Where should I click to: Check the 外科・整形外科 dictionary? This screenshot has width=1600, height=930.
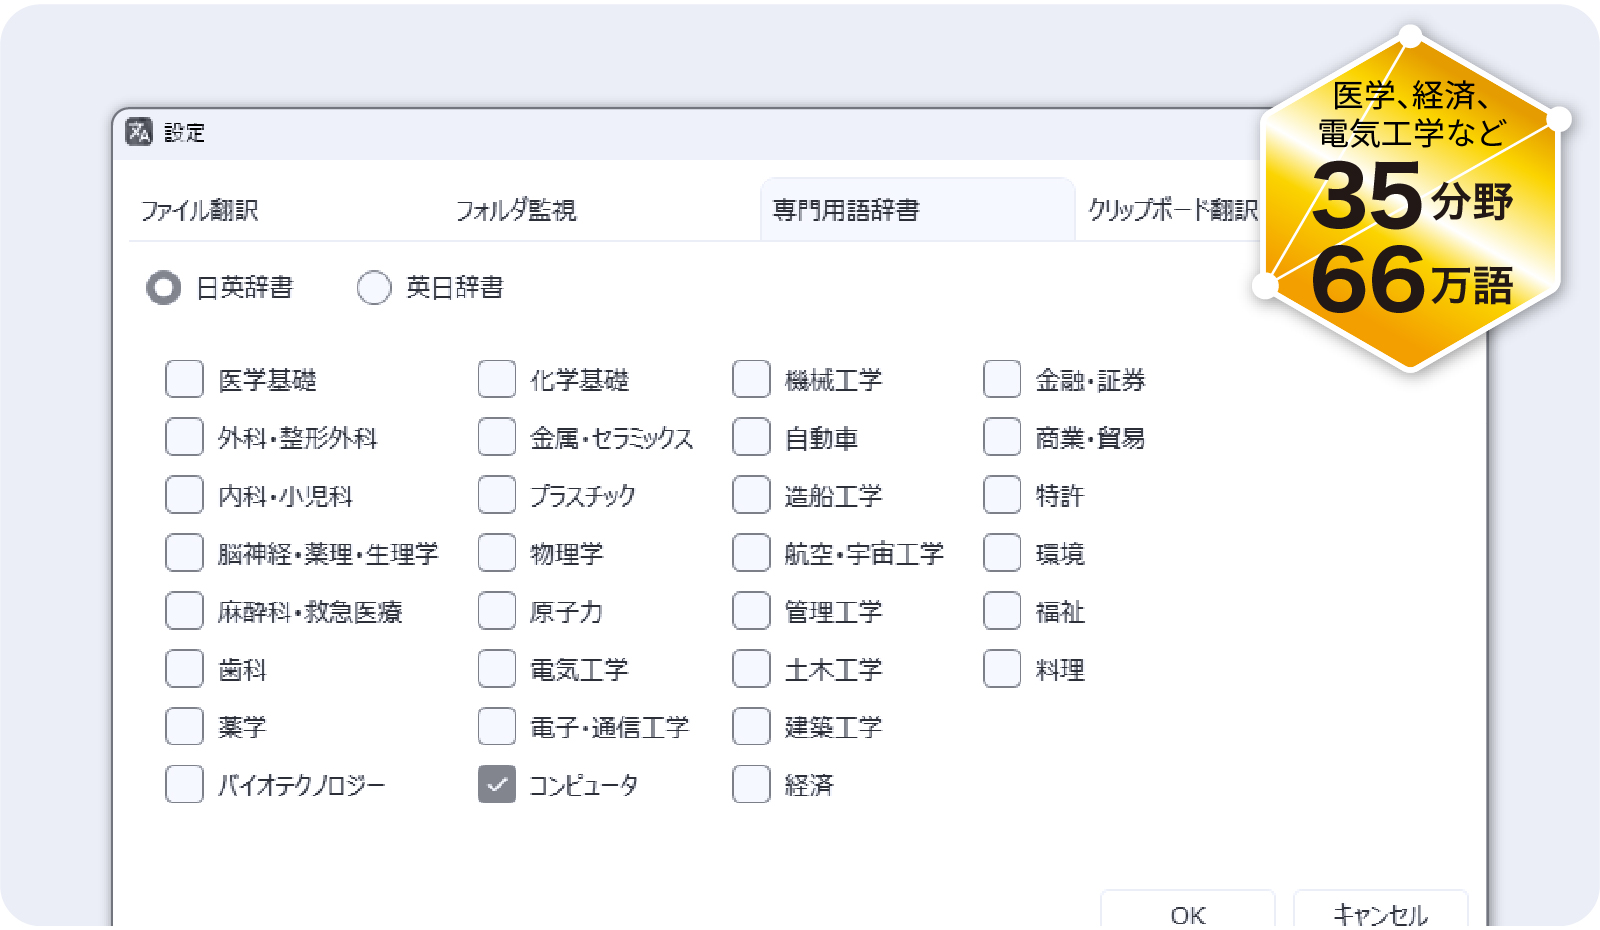[183, 437]
